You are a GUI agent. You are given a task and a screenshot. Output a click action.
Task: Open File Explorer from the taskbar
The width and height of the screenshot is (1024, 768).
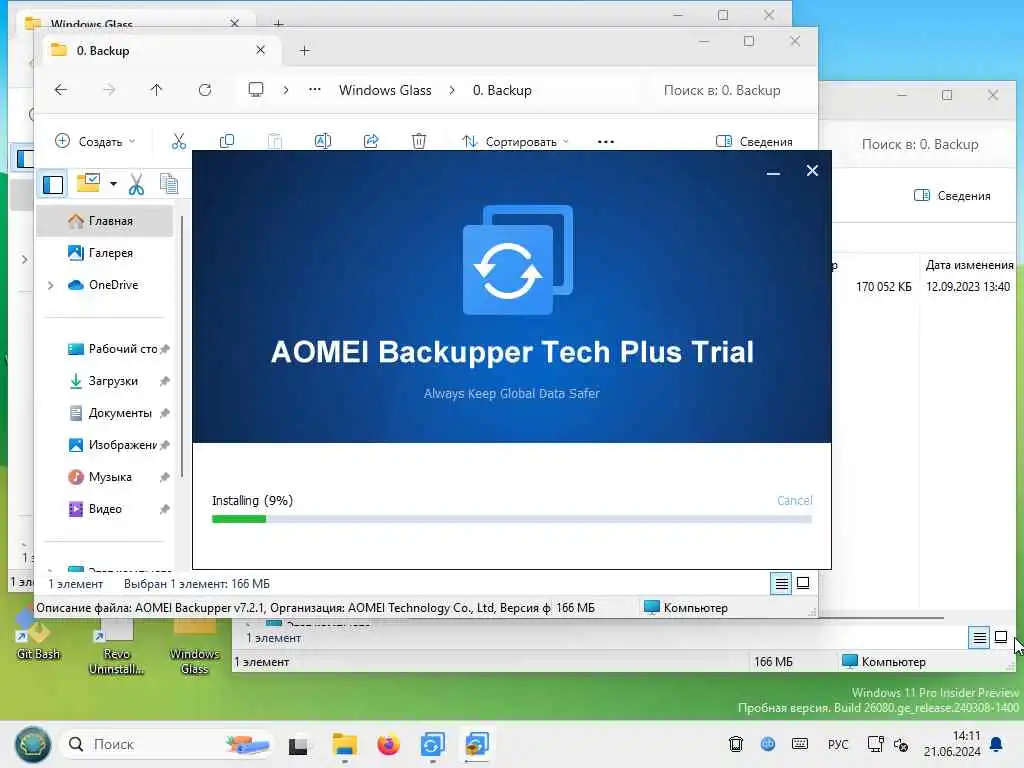(x=344, y=744)
